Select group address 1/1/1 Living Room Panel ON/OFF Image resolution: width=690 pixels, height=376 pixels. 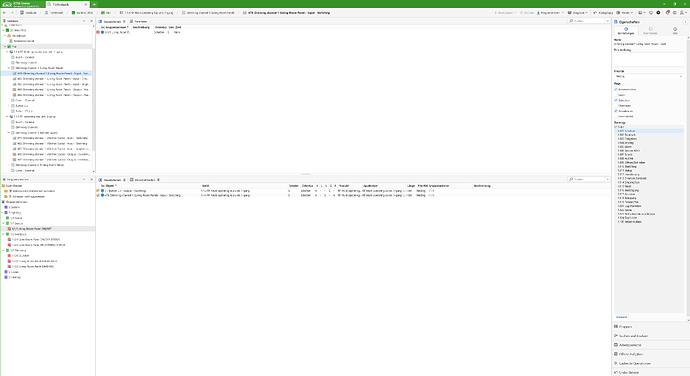click(x=32, y=229)
